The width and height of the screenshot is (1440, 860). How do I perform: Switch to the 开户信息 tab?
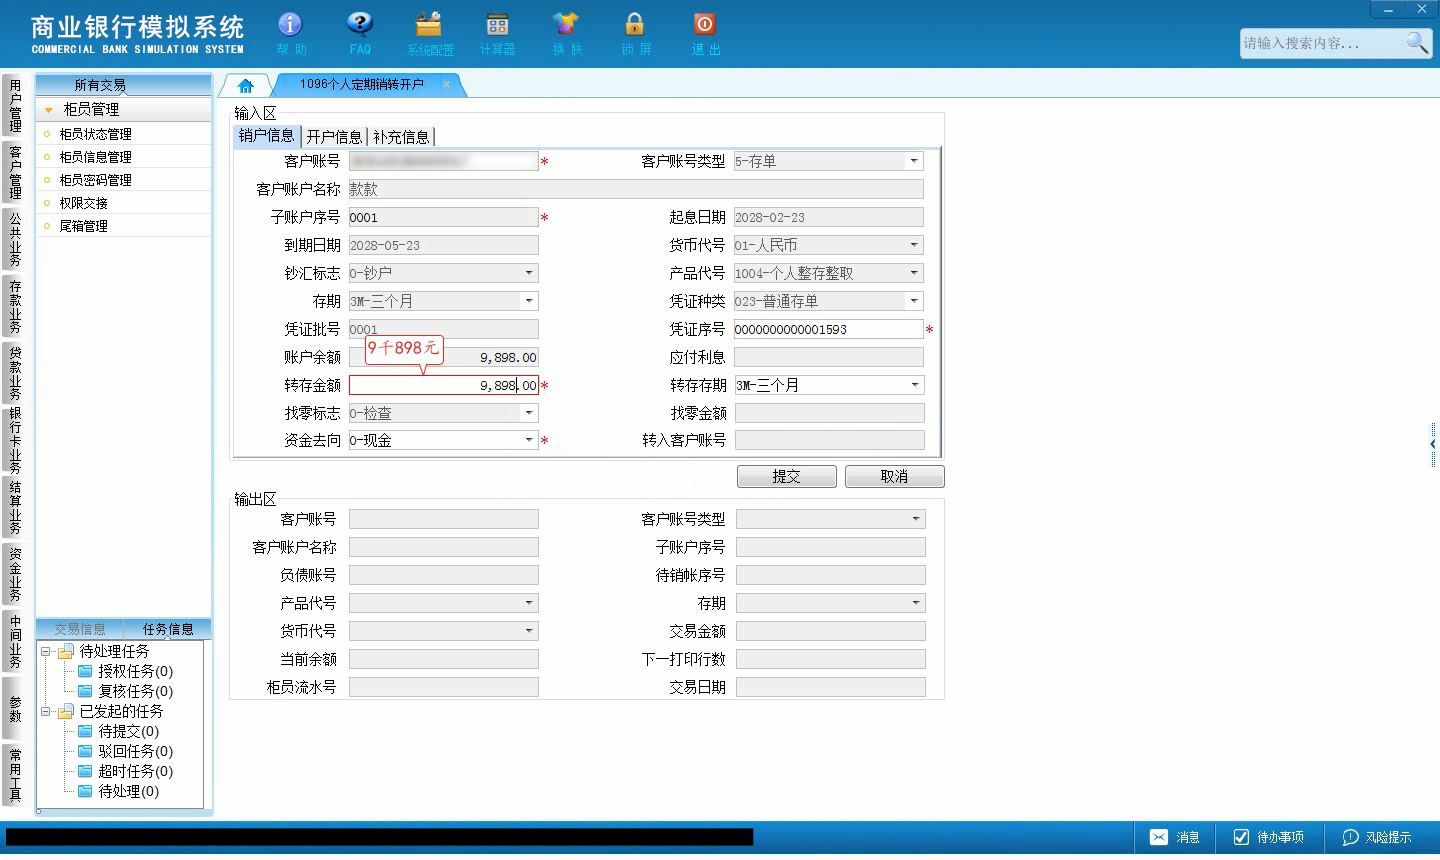pos(334,137)
